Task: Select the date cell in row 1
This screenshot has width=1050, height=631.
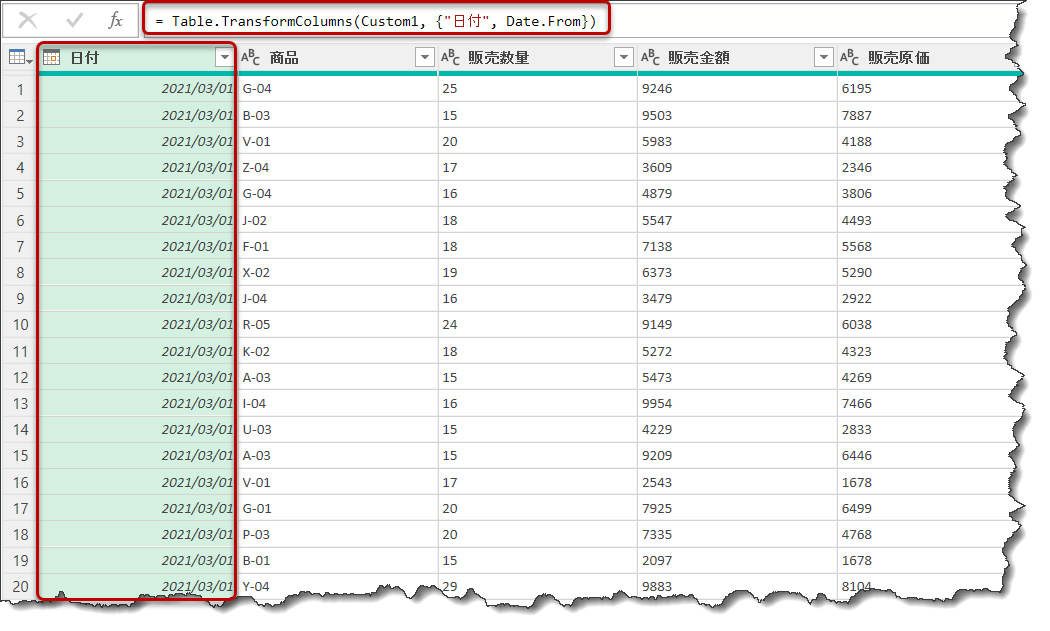Action: point(137,89)
